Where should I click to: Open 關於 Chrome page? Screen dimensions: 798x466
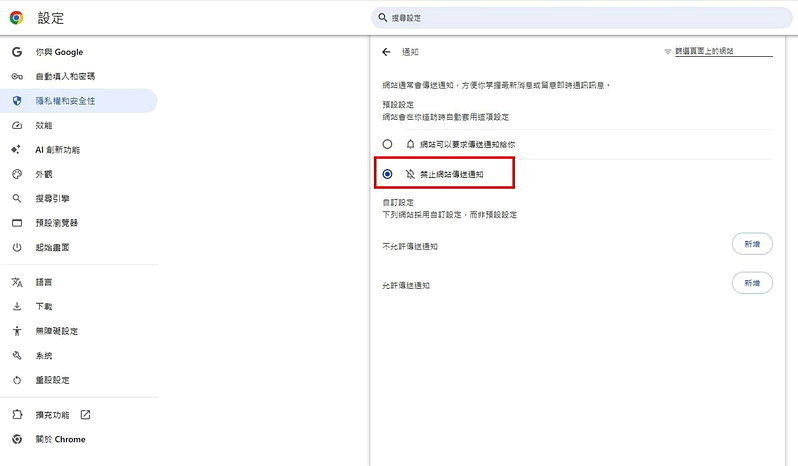[79, 439]
